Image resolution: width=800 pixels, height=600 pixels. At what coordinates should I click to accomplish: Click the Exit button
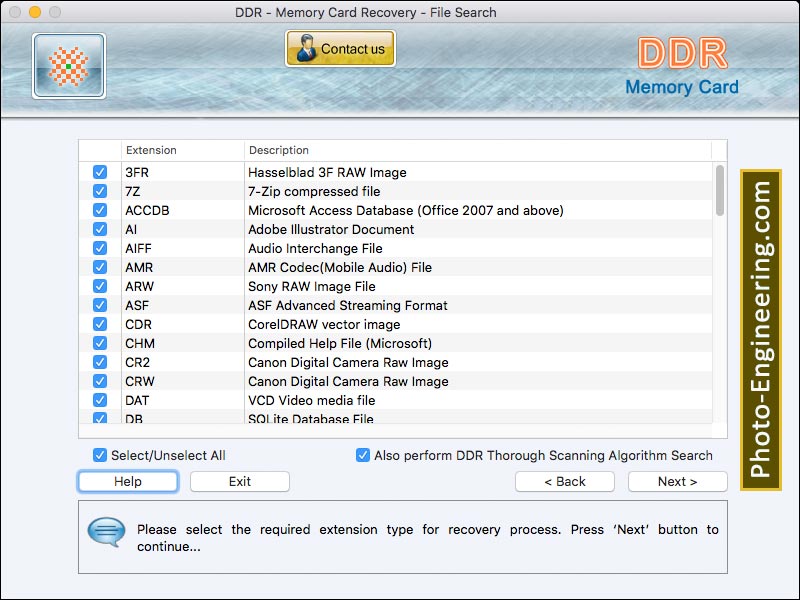[x=239, y=481]
